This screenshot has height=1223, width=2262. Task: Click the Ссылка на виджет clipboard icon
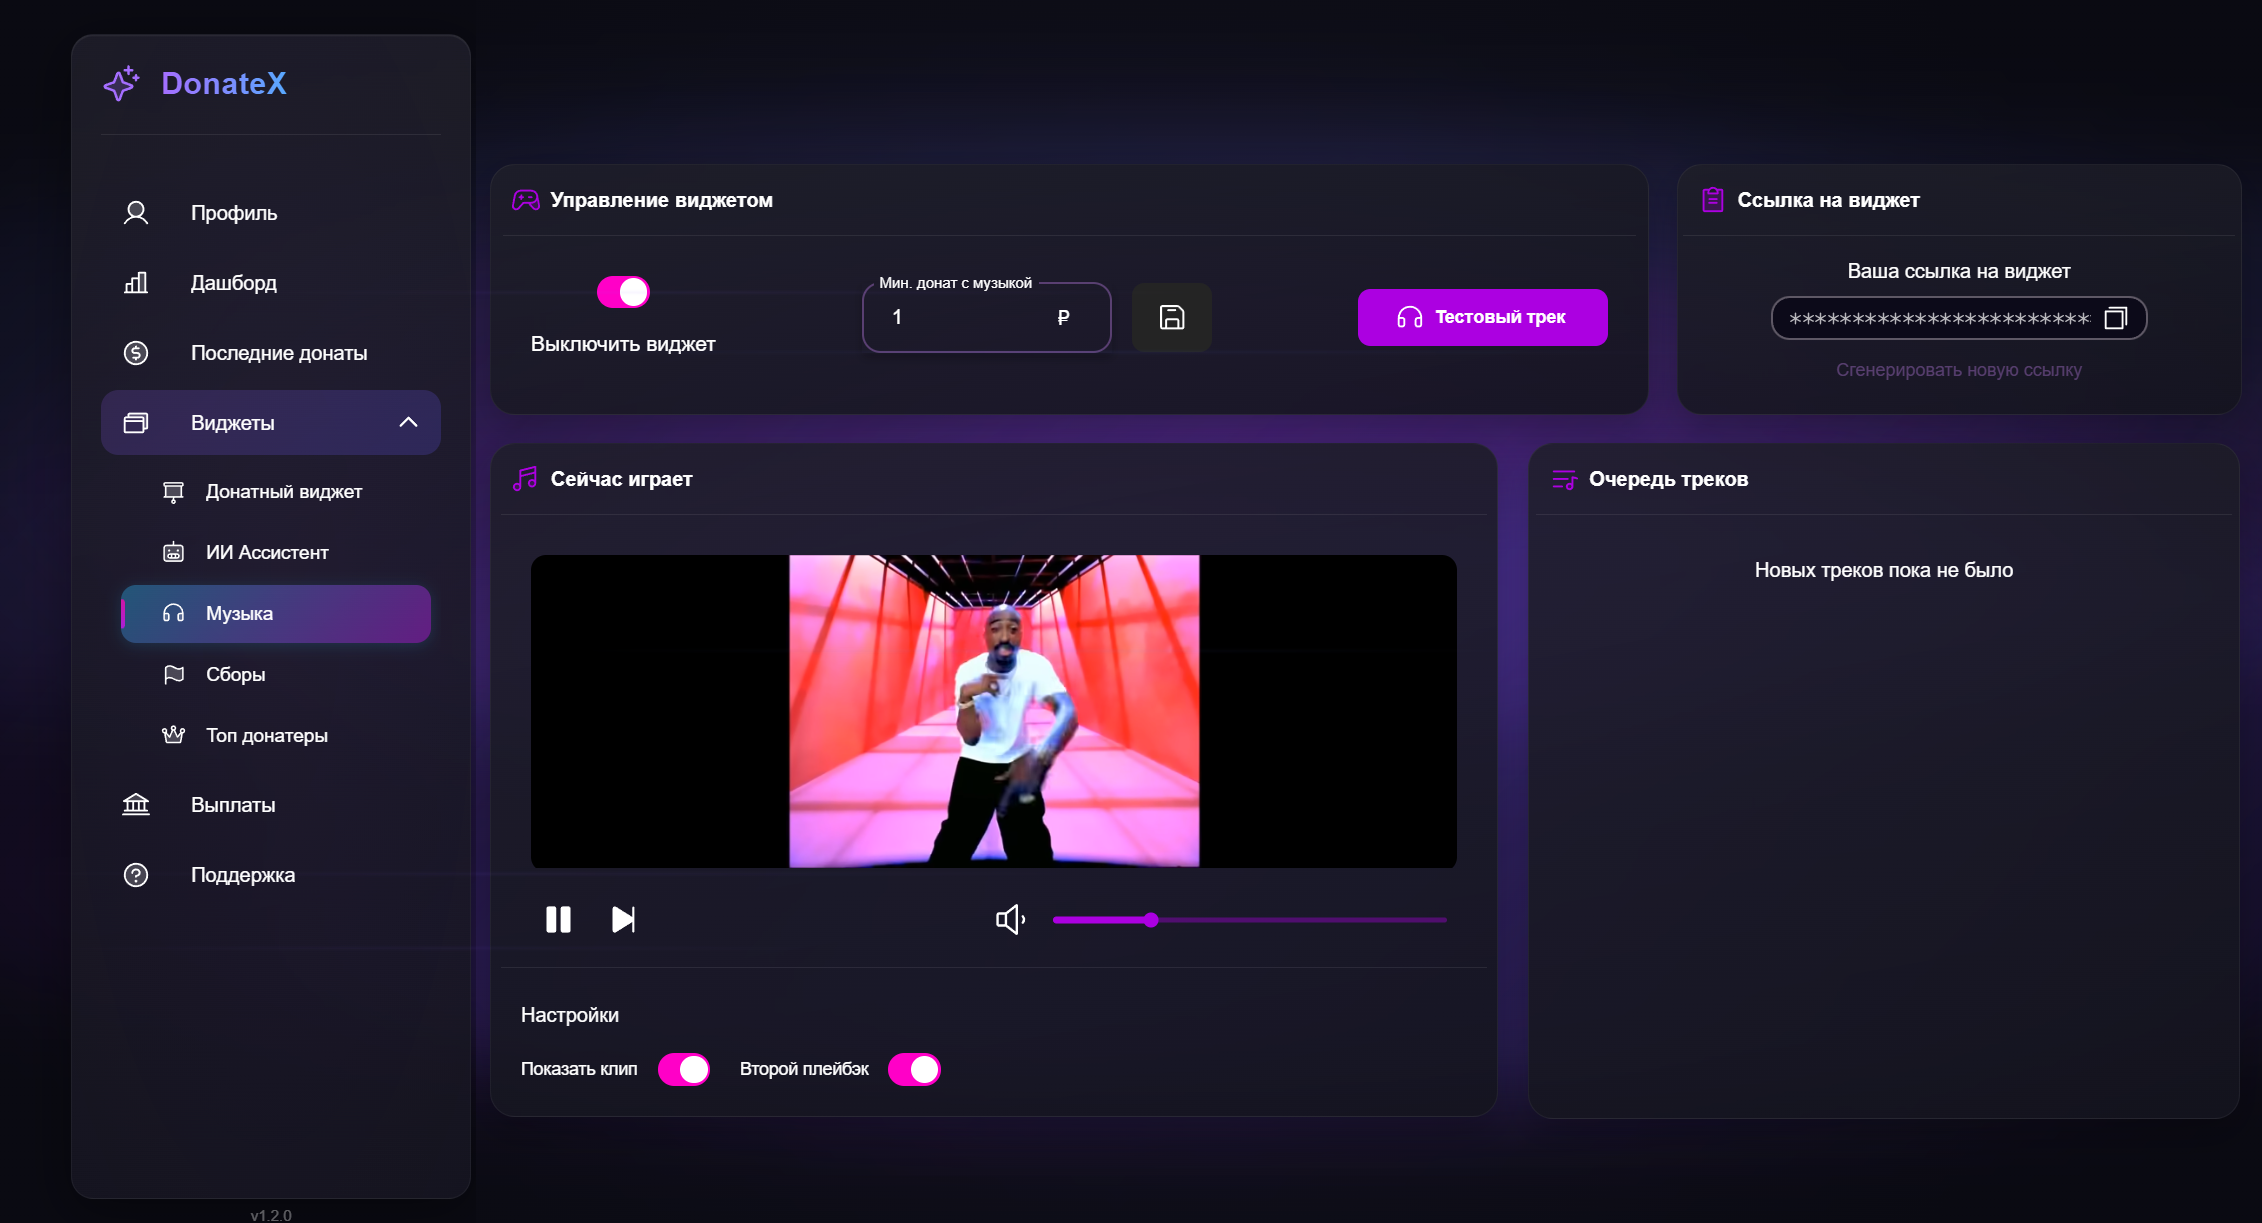(1713, 200)
